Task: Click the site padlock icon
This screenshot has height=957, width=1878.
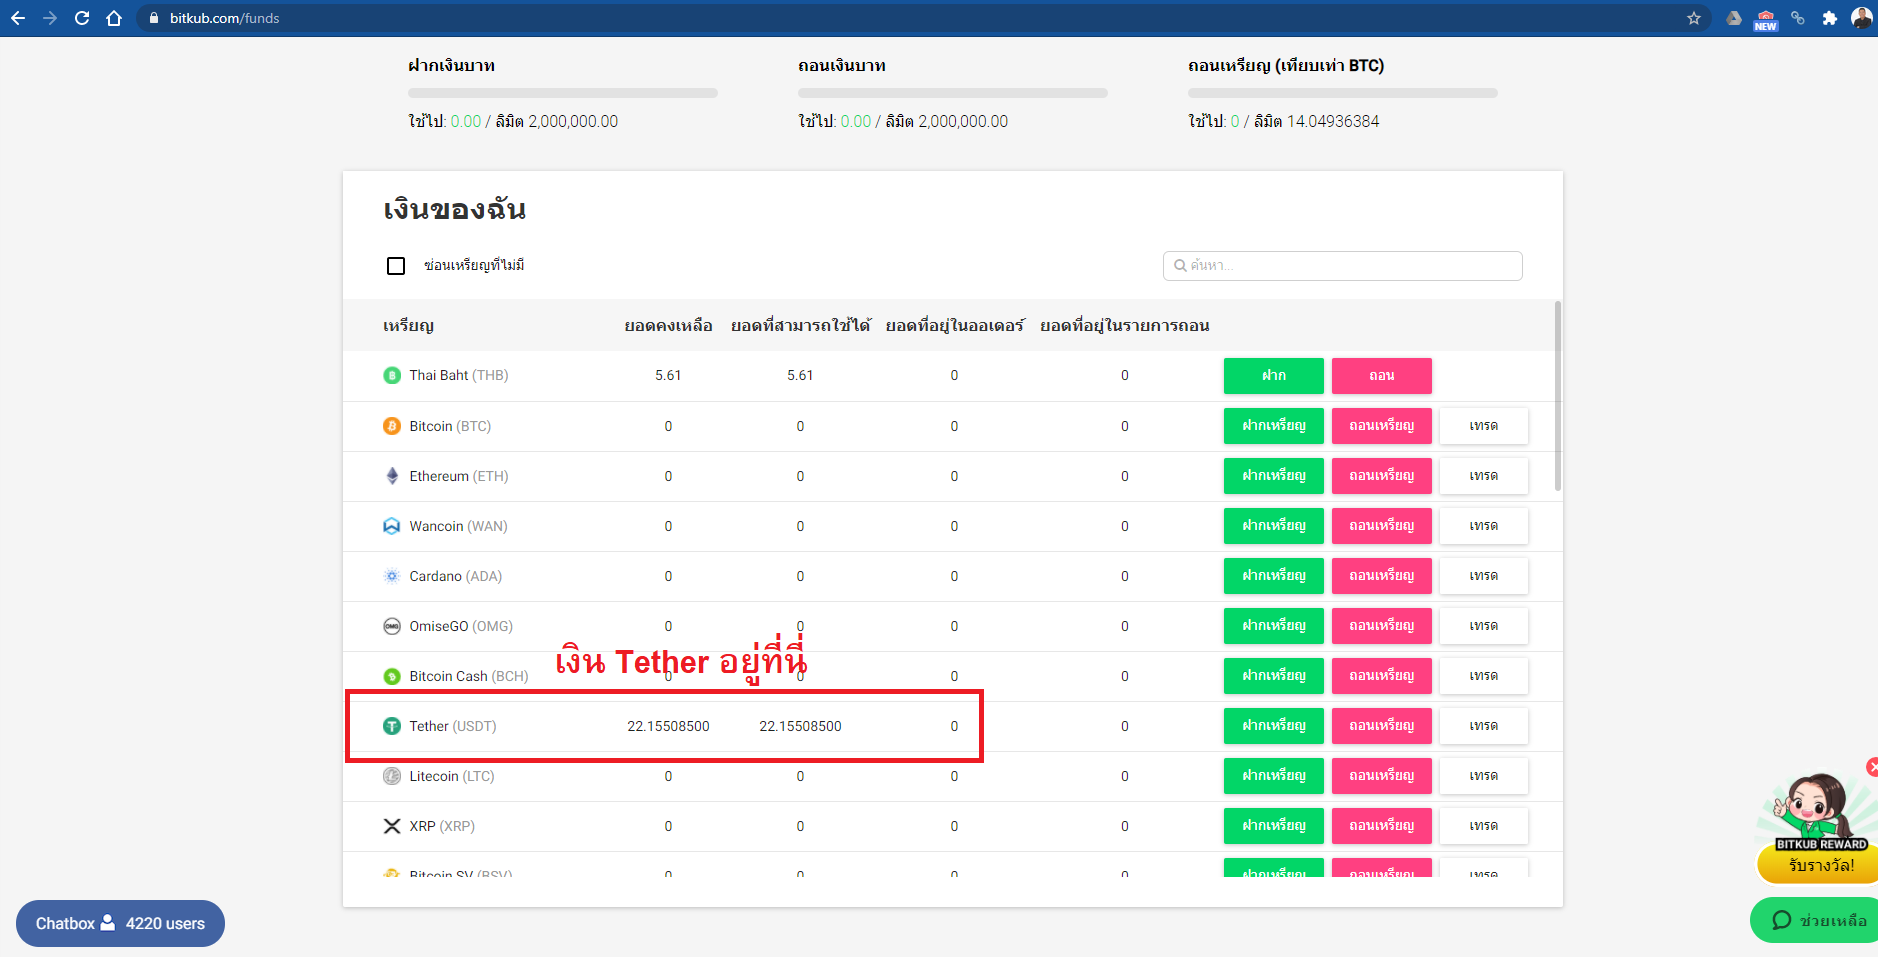Action: coord(153,18)
